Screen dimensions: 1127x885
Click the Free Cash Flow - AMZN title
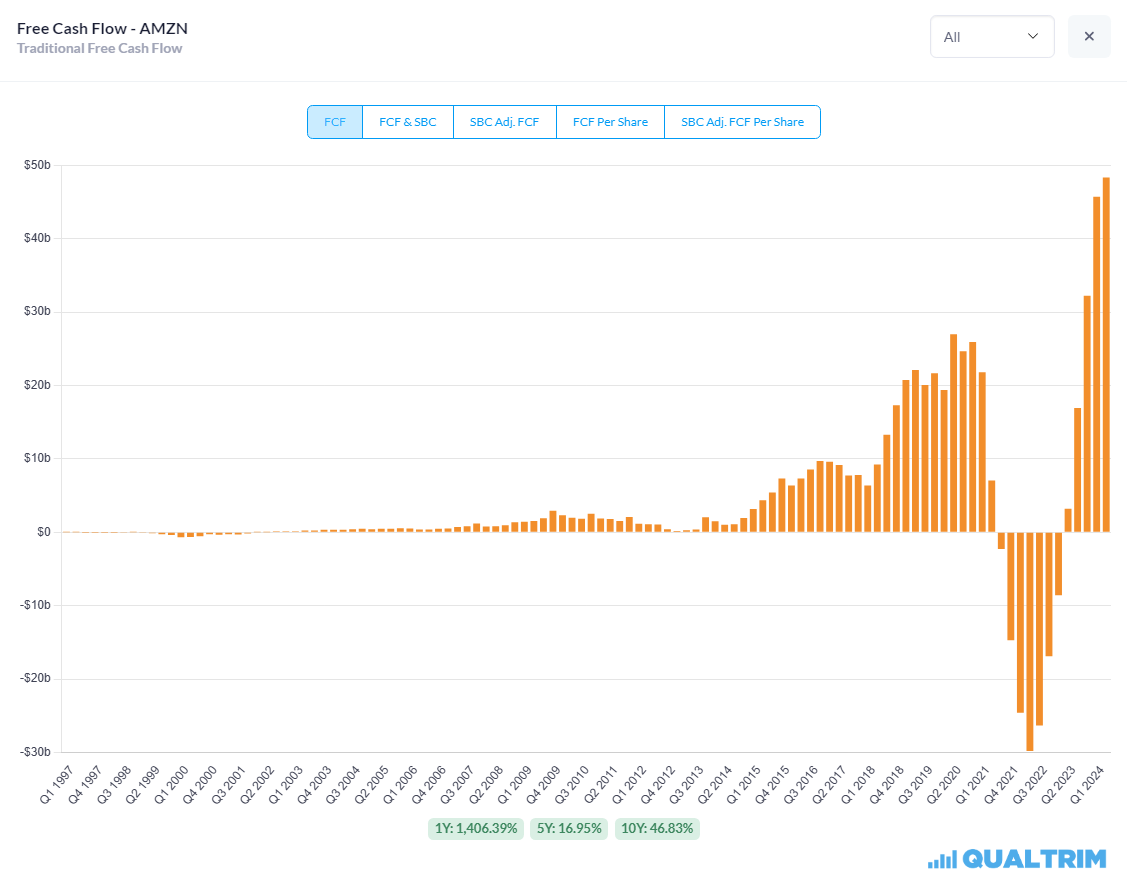coord(102,29)
